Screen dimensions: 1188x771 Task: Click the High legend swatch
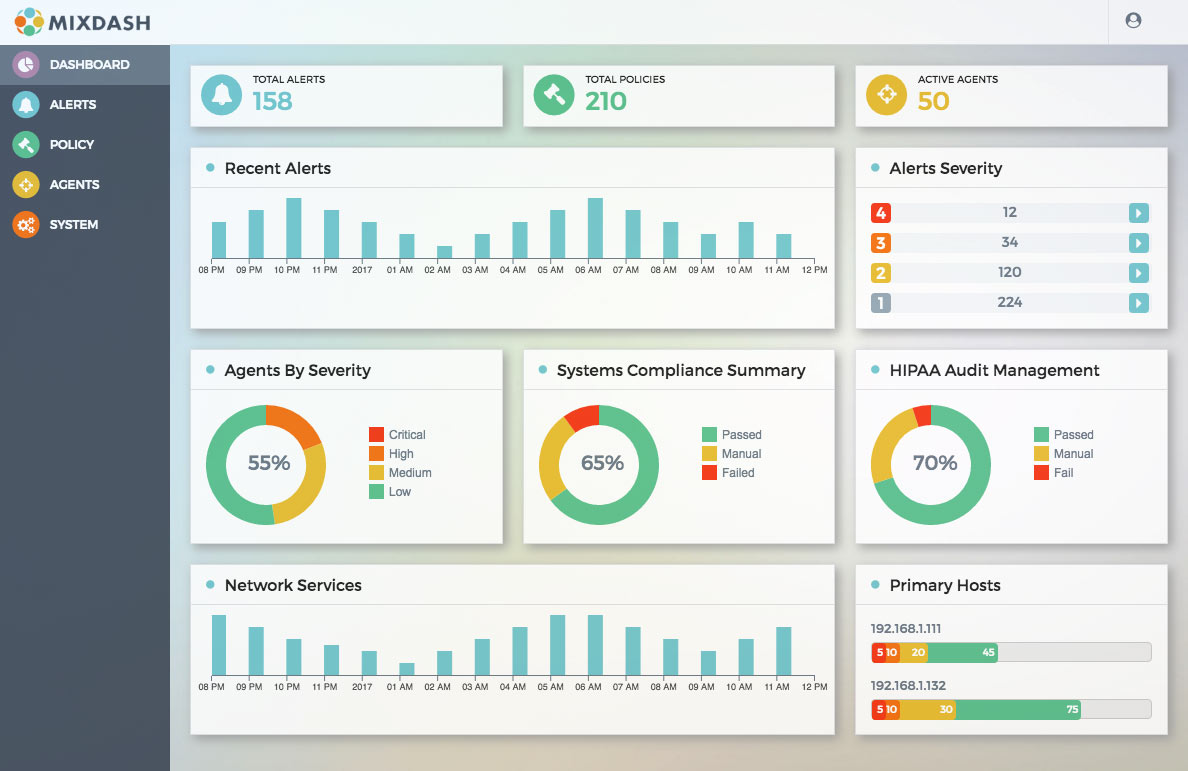click(x=377, y=454)
